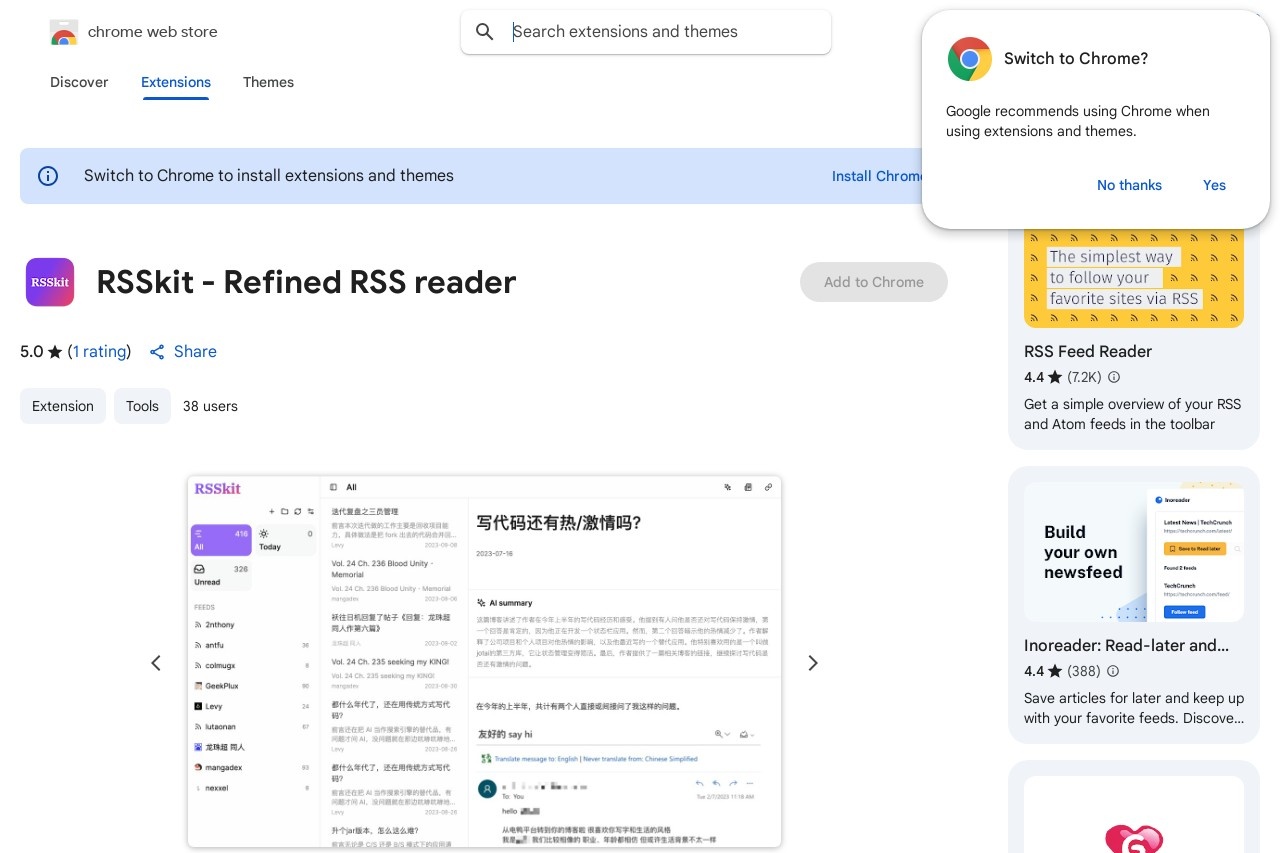Confirm Switch to Chrome with Yes
The height and width of the screenshot is (853, 1280).
[x=1214, y=185]
